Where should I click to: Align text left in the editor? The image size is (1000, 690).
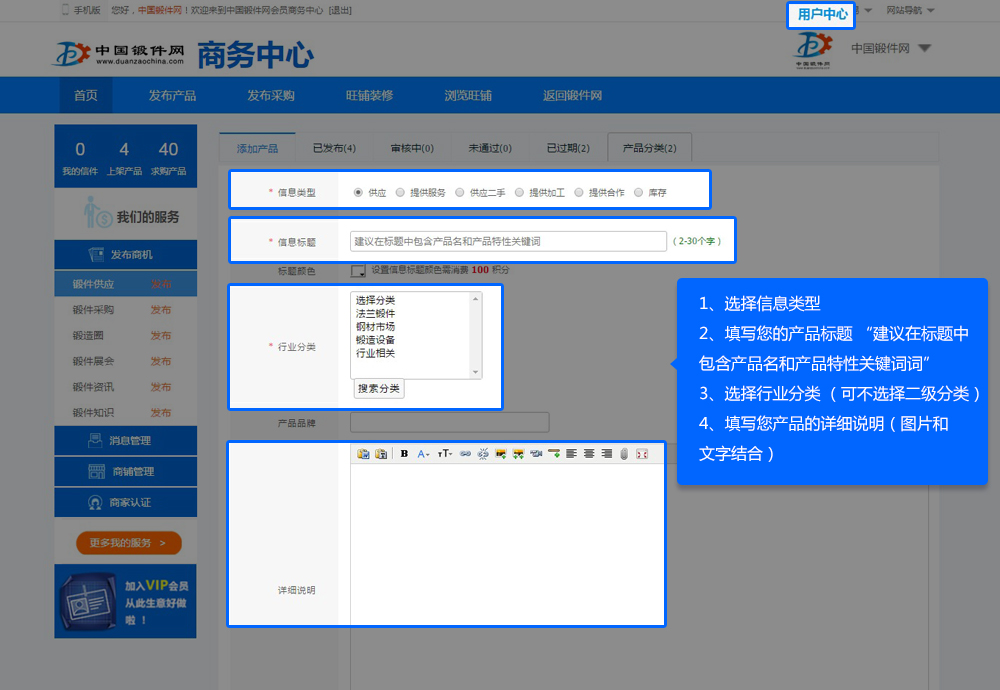coord(571,454)
